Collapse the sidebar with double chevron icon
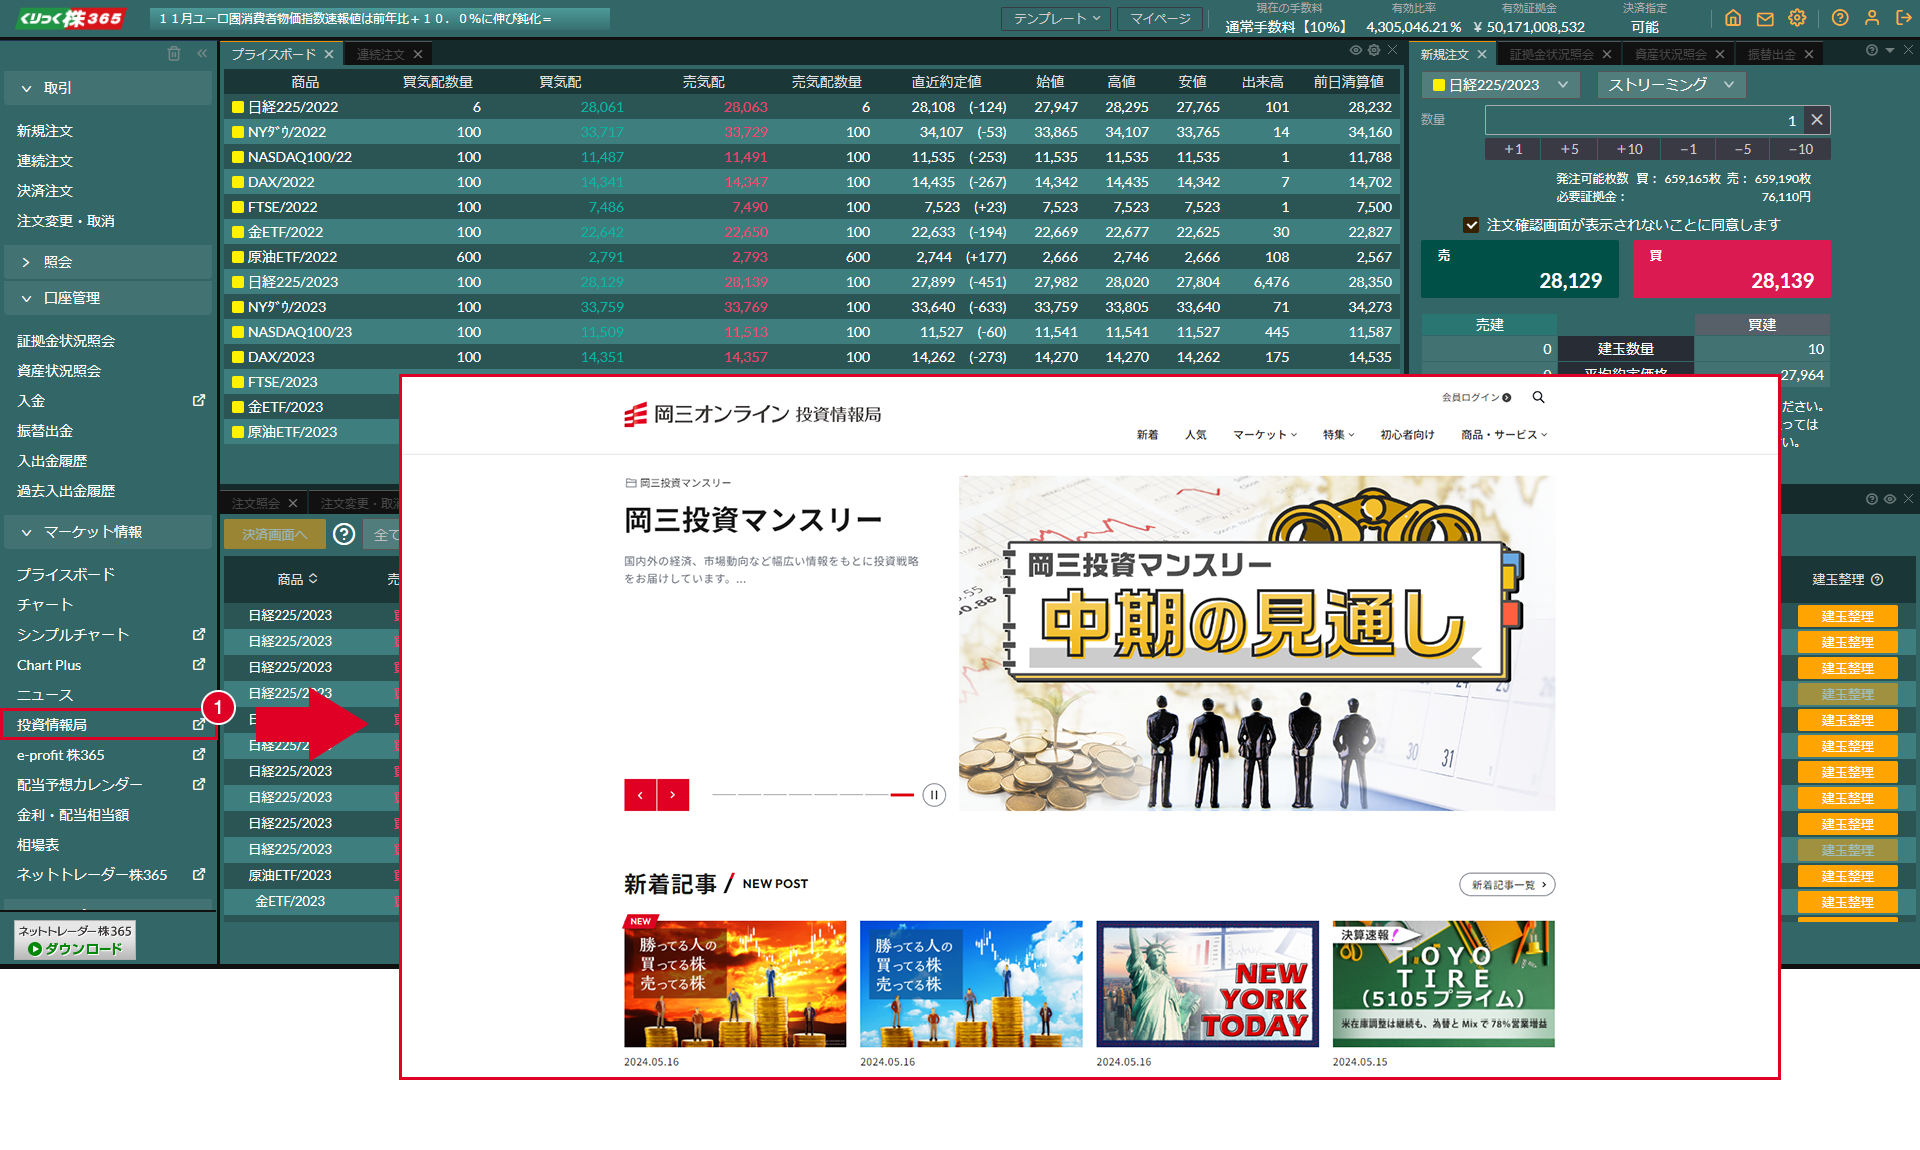The width and height of the screenshot is (1920, 1150). pos(202,53)
